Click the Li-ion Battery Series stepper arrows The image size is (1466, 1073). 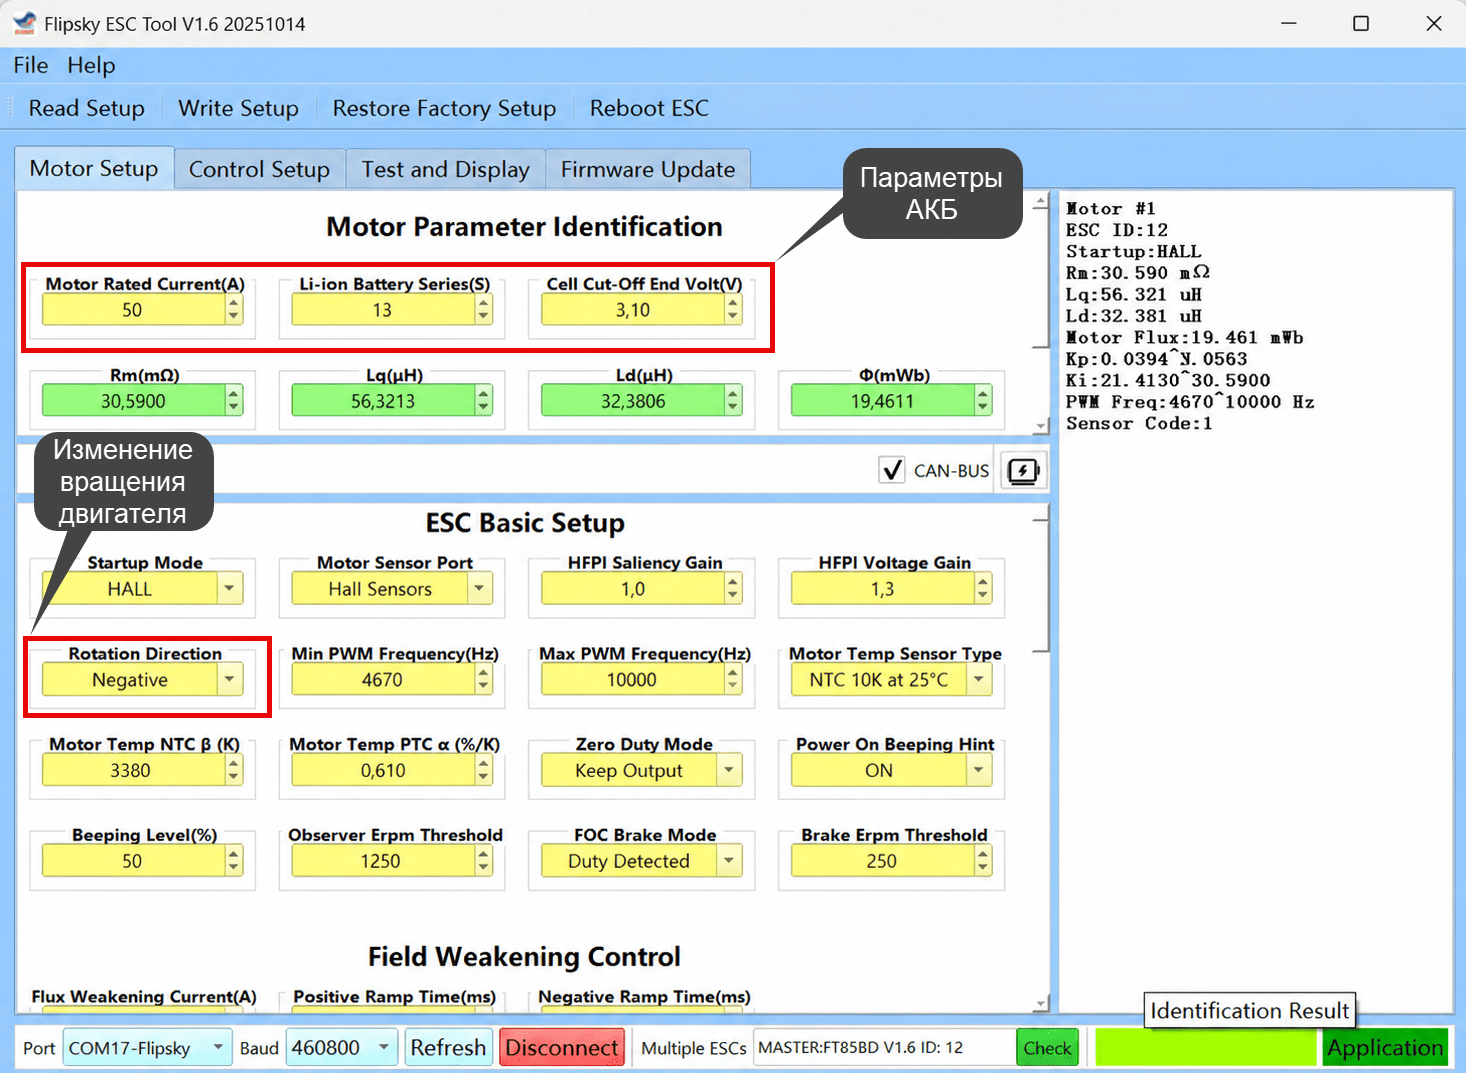pyautogui.click(x=484, y=310)
